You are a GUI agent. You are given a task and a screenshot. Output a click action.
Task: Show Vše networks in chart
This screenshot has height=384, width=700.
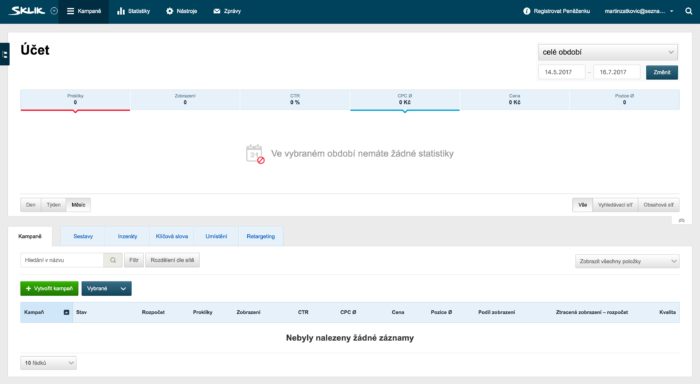coord(583,205)
